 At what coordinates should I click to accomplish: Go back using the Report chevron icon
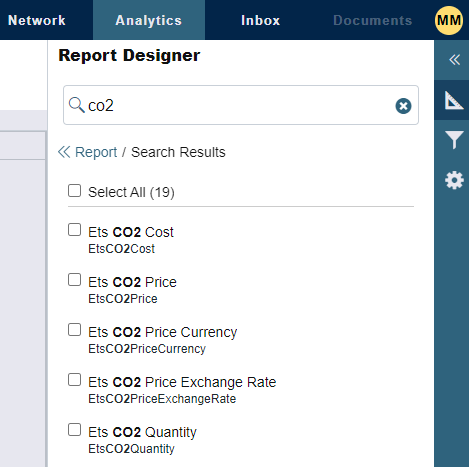click(64, 152)
